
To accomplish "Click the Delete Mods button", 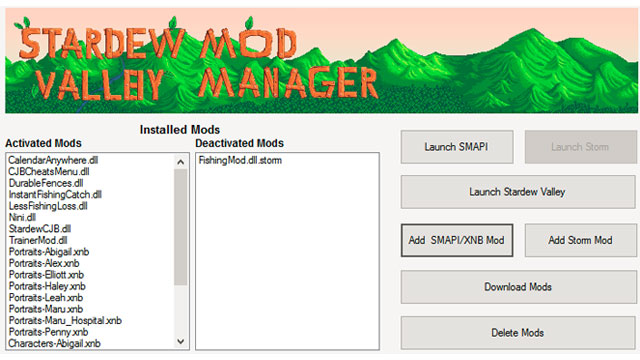I will coord(518,333).
